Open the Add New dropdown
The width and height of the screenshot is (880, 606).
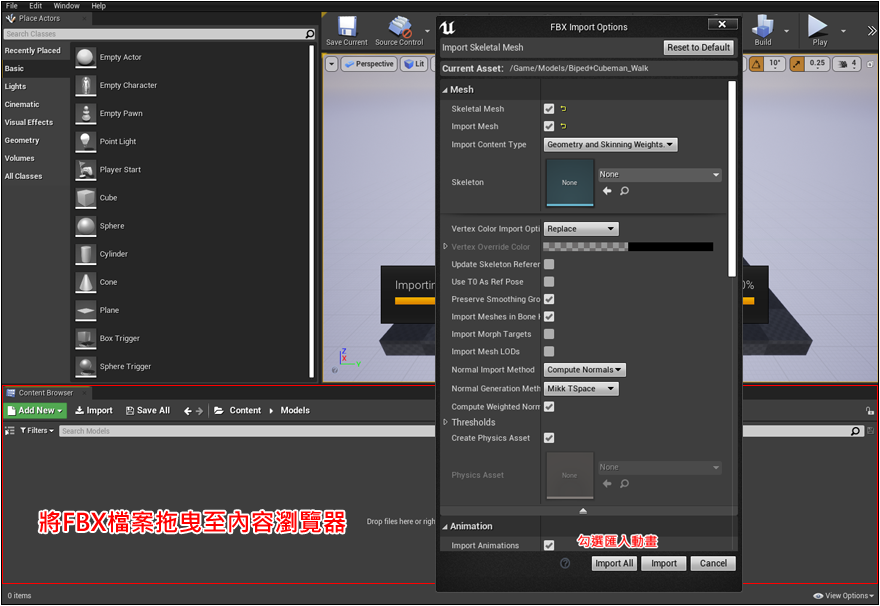pyautogui.click(x=35, y=411)
